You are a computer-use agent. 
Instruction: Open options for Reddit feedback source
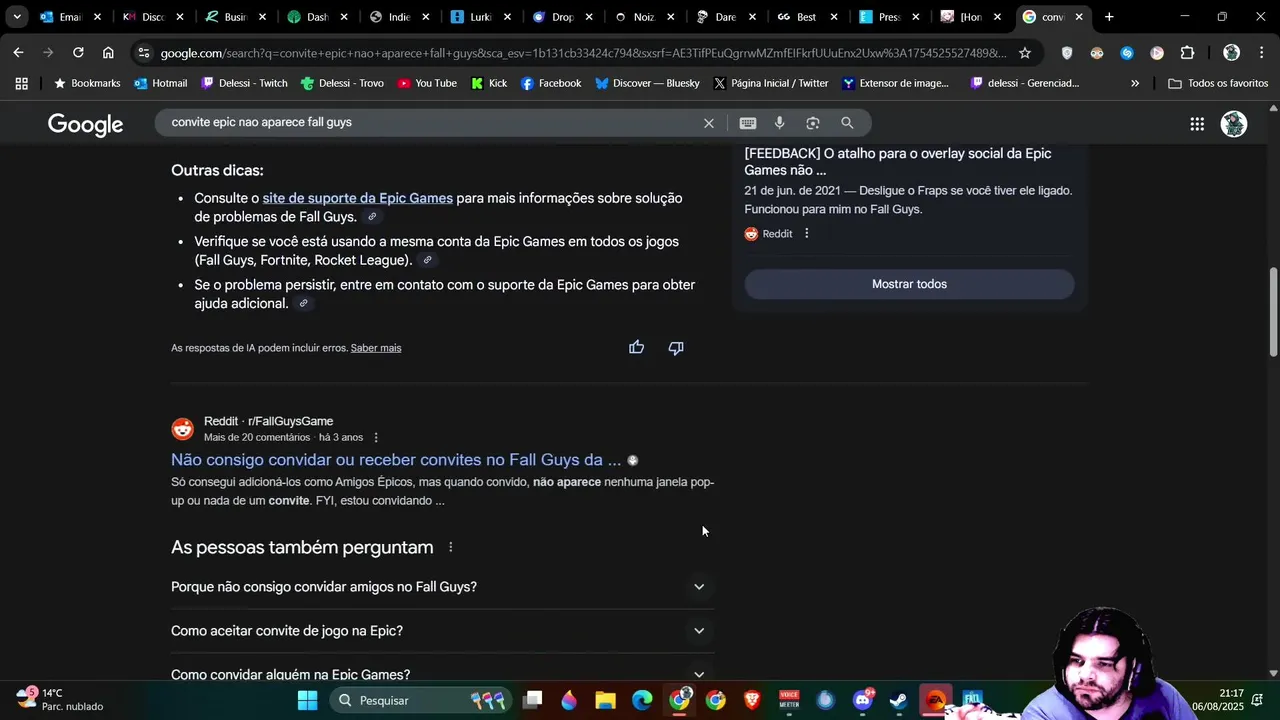point(806,234)
